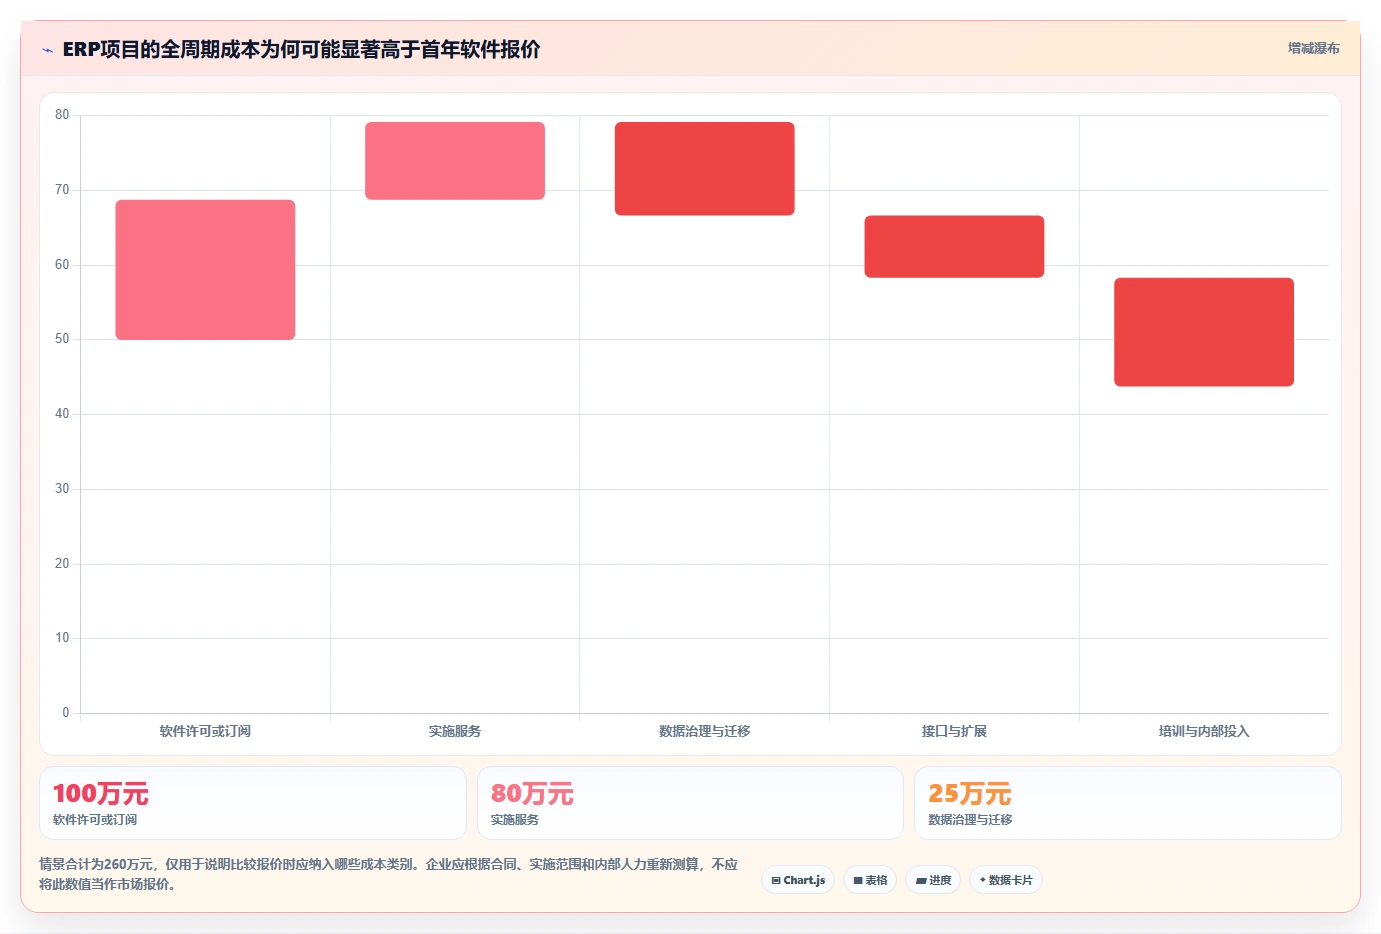Click the 100万元 软件许可或订阅 card
The width and height of the screenshot is (1381, 934).
pos(253,803)
